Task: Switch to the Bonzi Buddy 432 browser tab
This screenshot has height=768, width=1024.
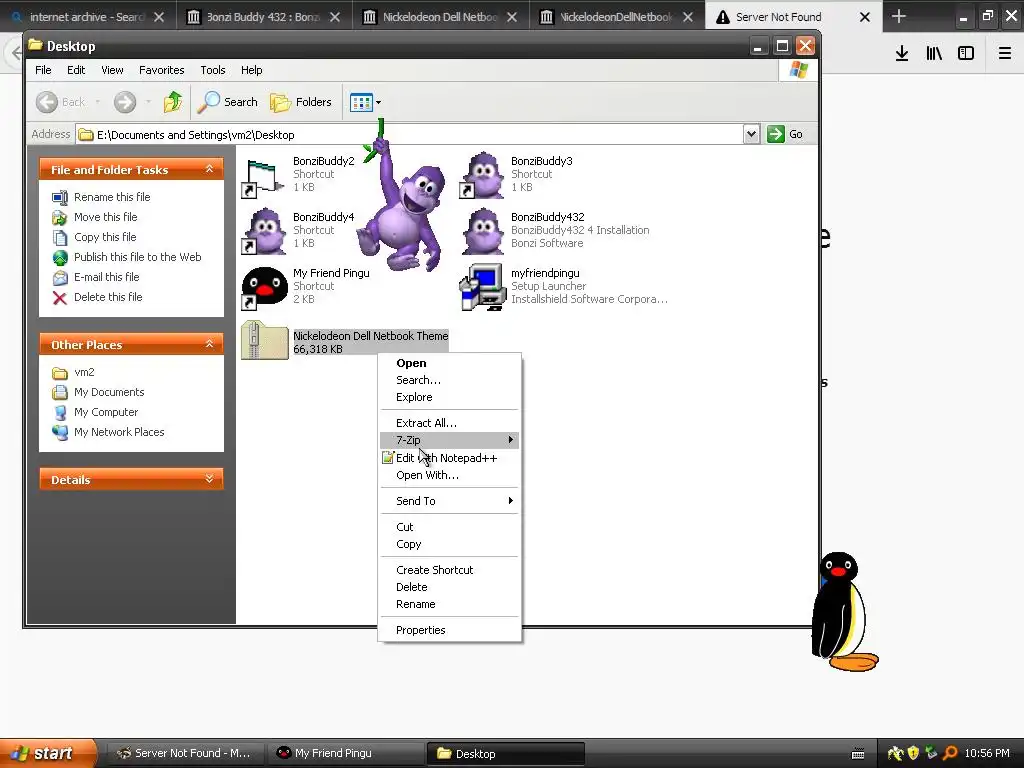Action: (x=263, y=17)
